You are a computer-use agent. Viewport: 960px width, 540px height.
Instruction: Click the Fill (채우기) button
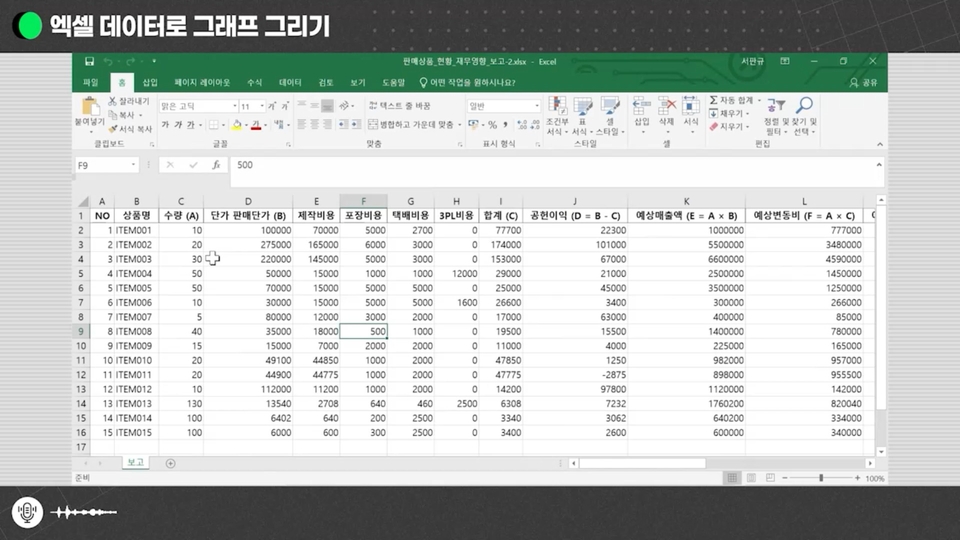[727, 113]
